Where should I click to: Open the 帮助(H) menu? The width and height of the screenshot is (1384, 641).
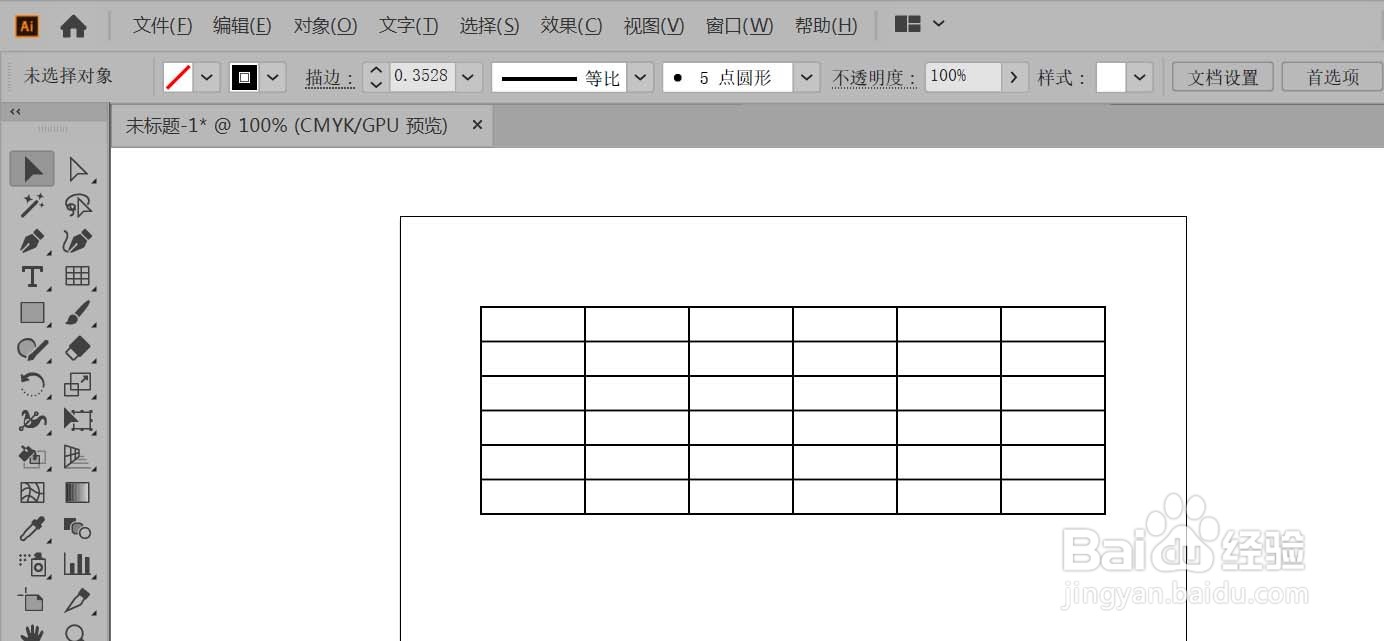click(x=826, y=26)
